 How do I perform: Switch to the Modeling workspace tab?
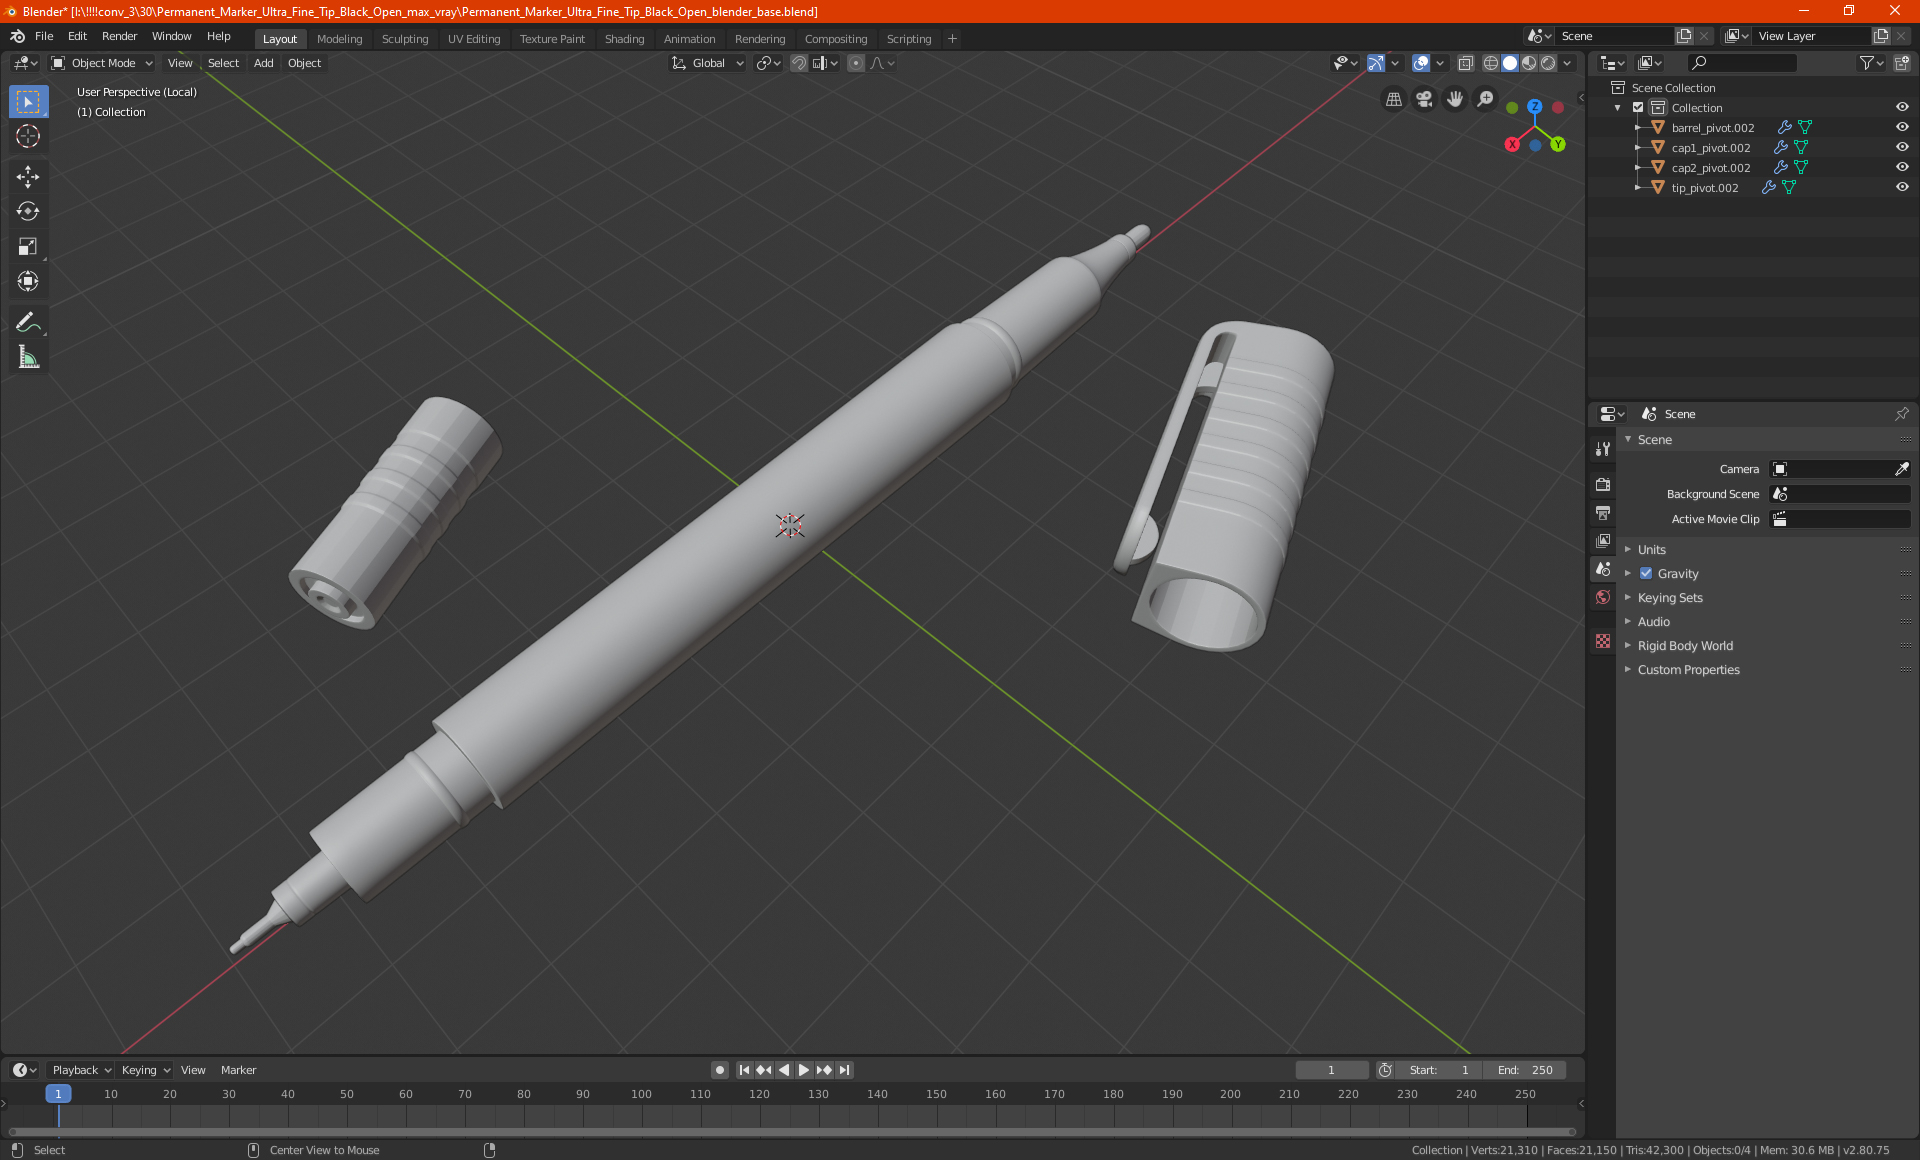point(339,39)
